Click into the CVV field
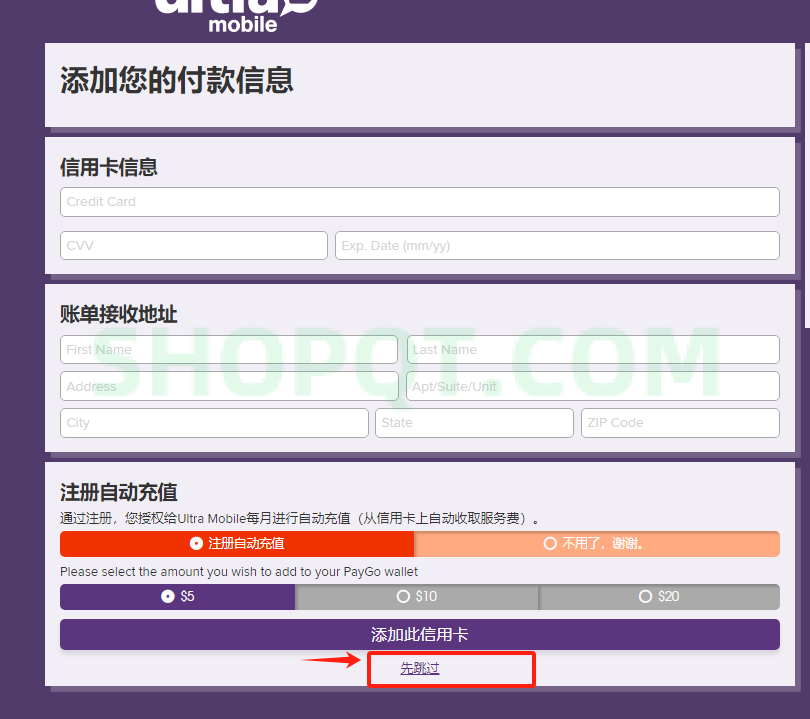The height and width of the screenshot is (719, 810). 194,245
